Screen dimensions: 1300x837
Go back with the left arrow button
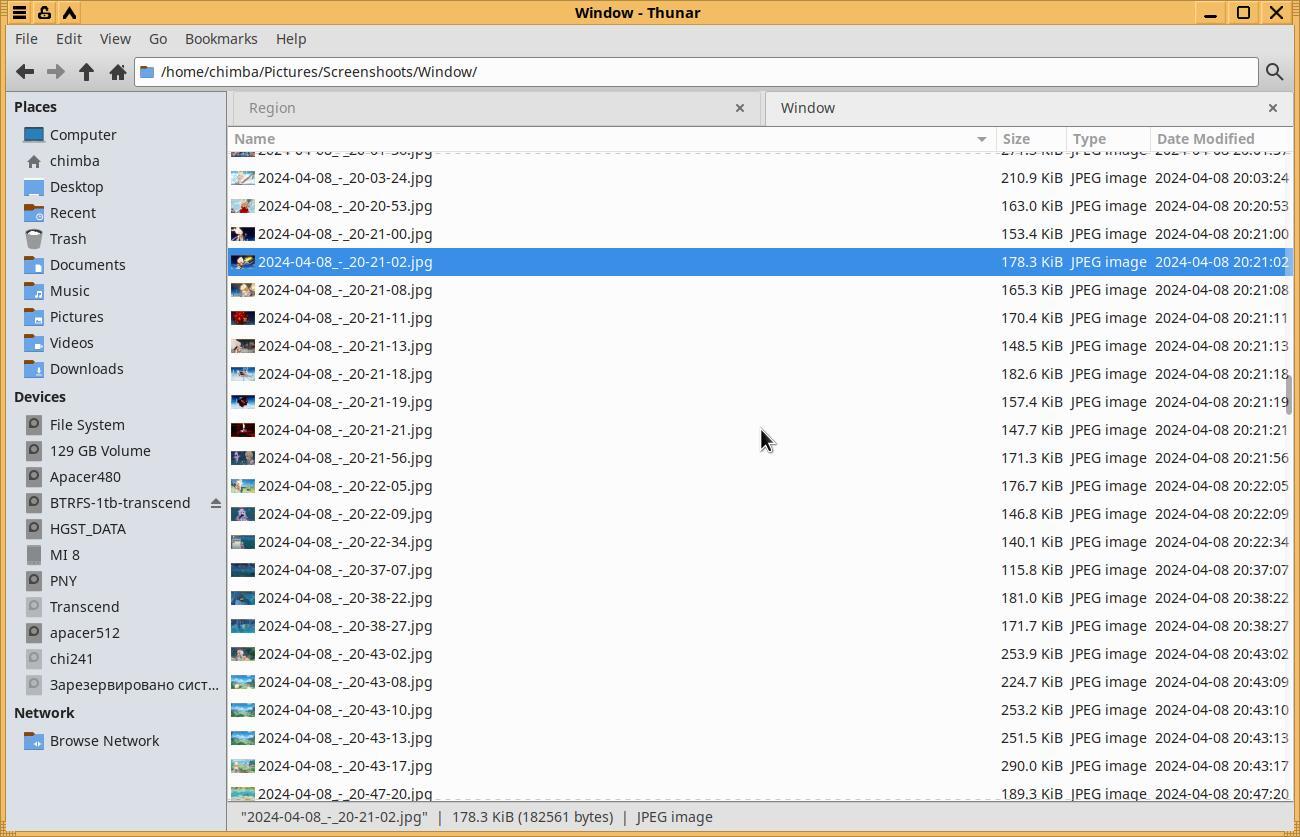coord(25,72)
